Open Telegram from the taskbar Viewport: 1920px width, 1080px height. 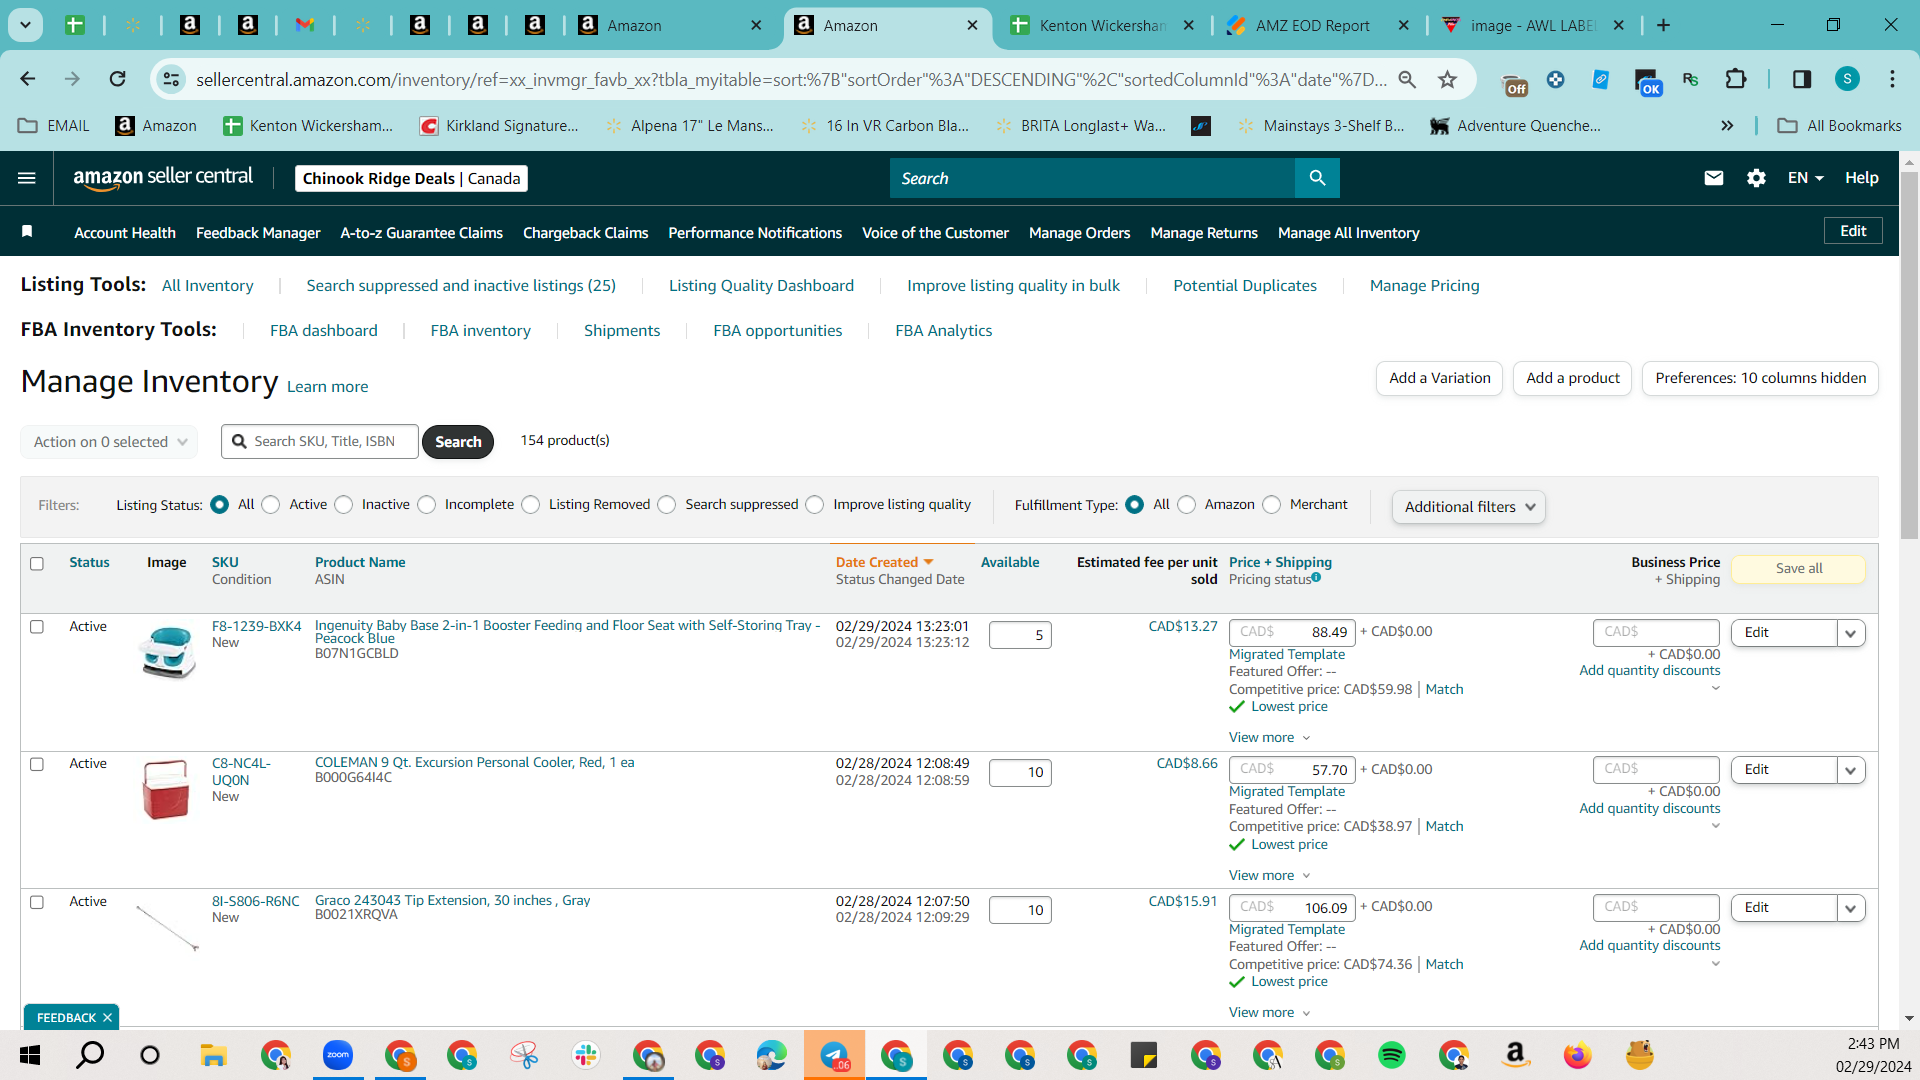834,1055
